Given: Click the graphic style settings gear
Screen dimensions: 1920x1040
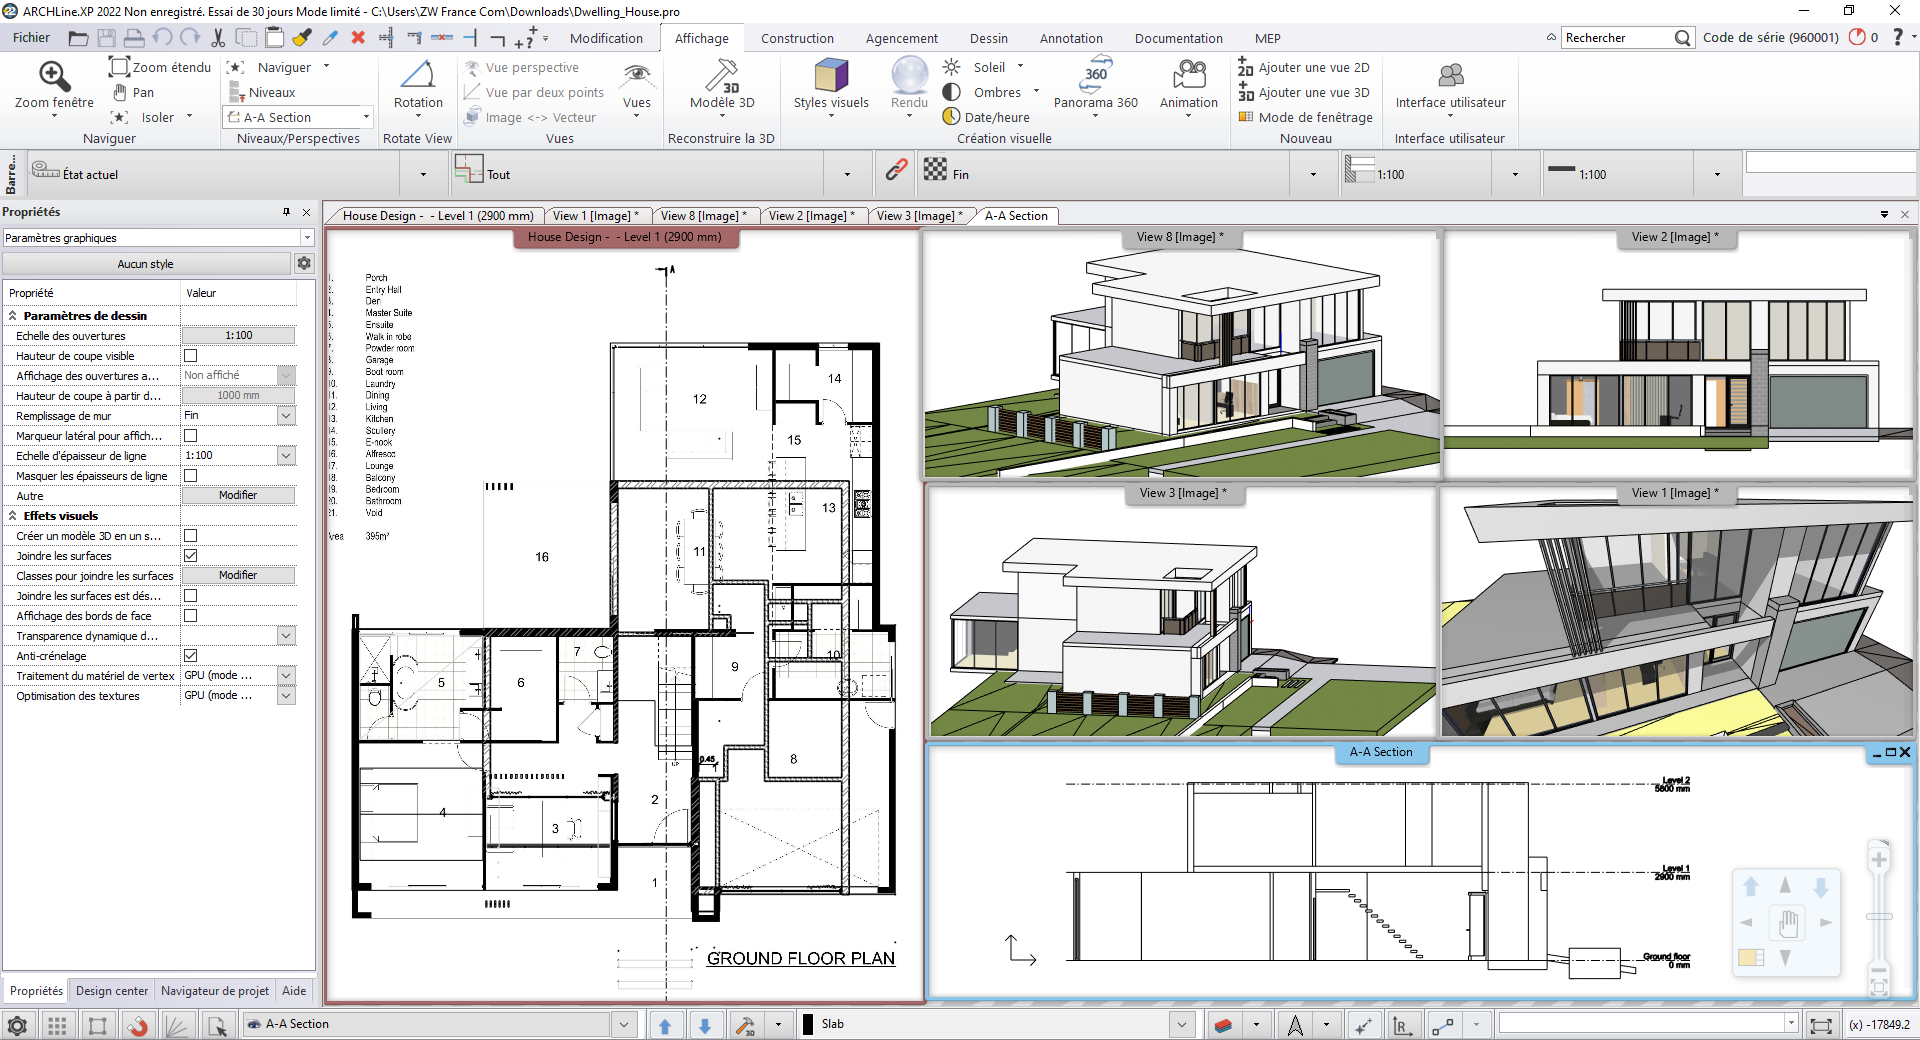Looking at the screenshot, I should (304, 263).
